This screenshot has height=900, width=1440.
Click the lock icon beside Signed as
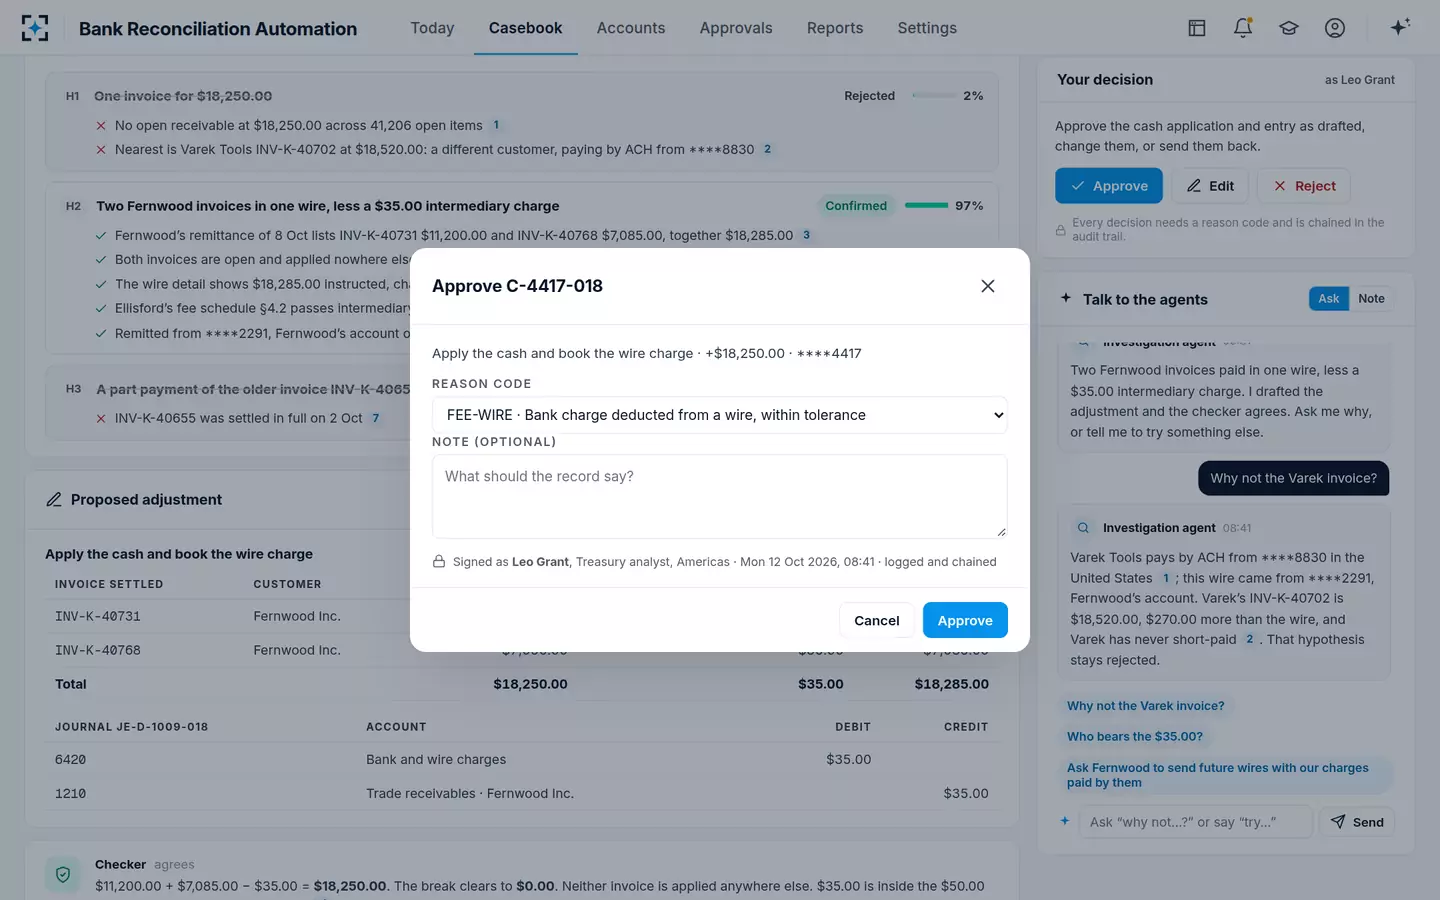click(x=439, y=562)
